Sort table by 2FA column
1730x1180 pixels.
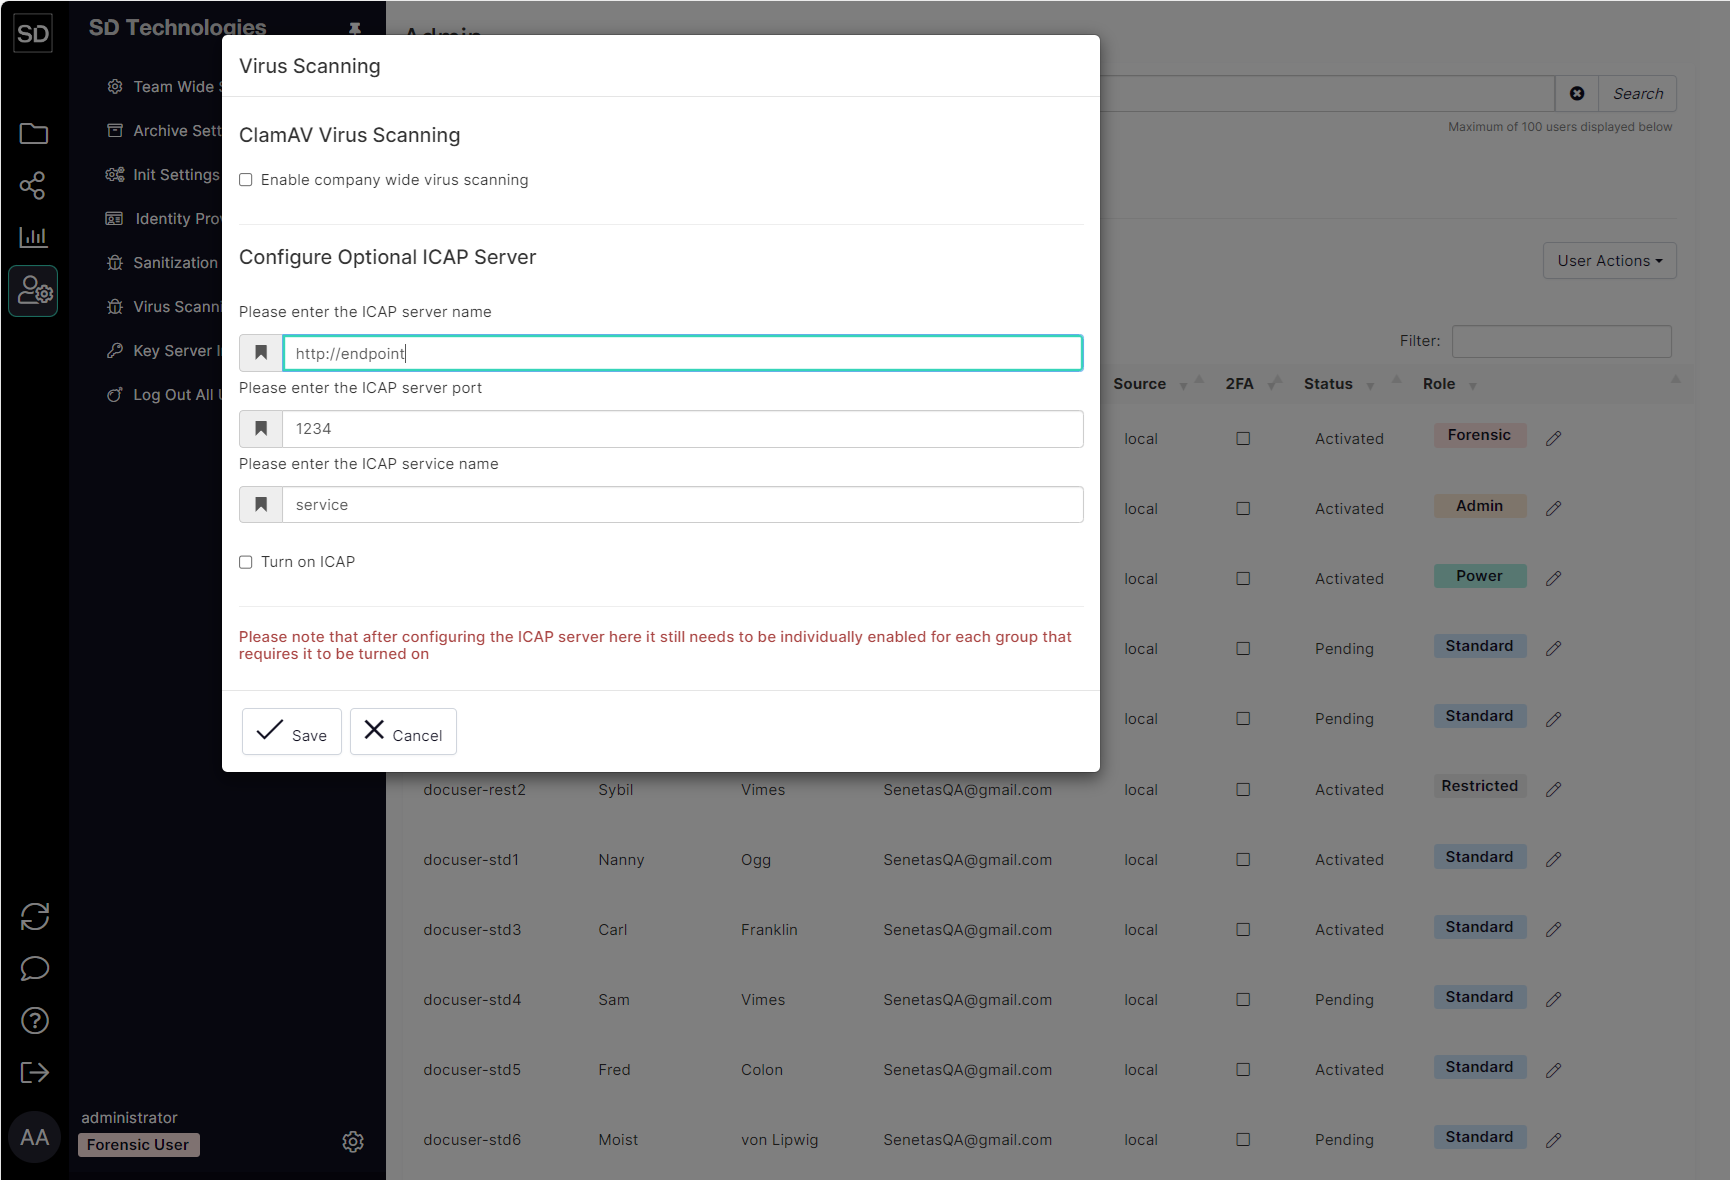1240,384
